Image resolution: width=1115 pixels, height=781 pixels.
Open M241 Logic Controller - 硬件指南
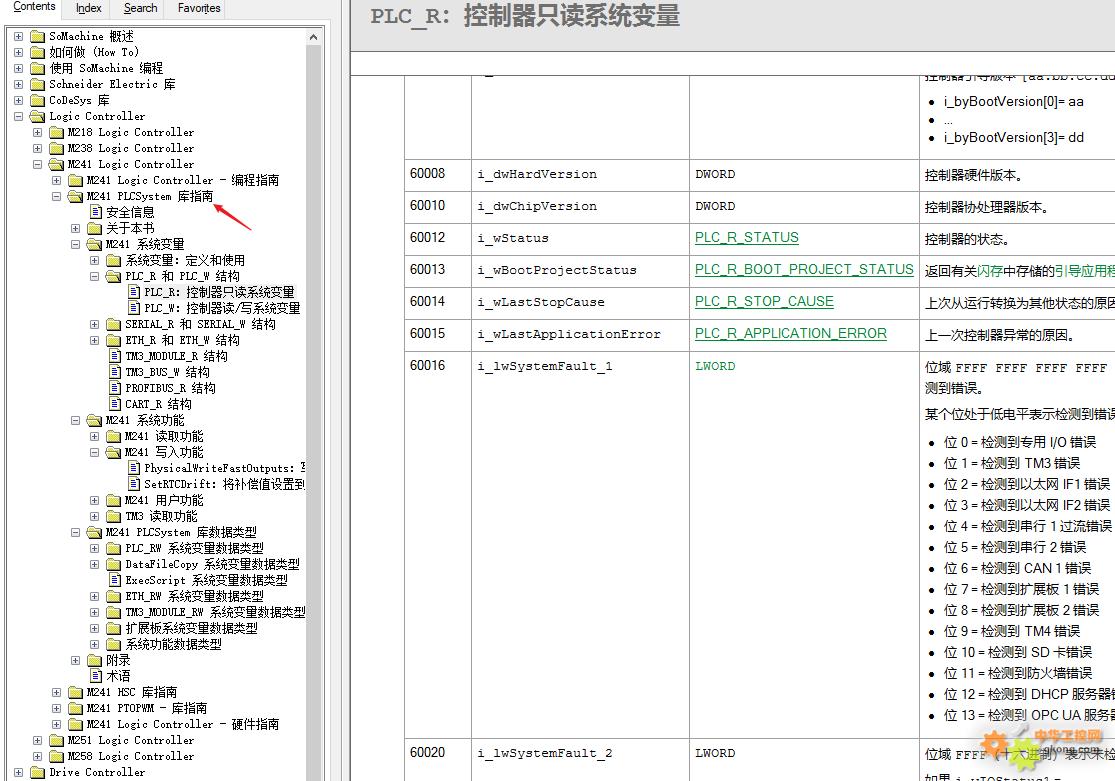(183, 724)
